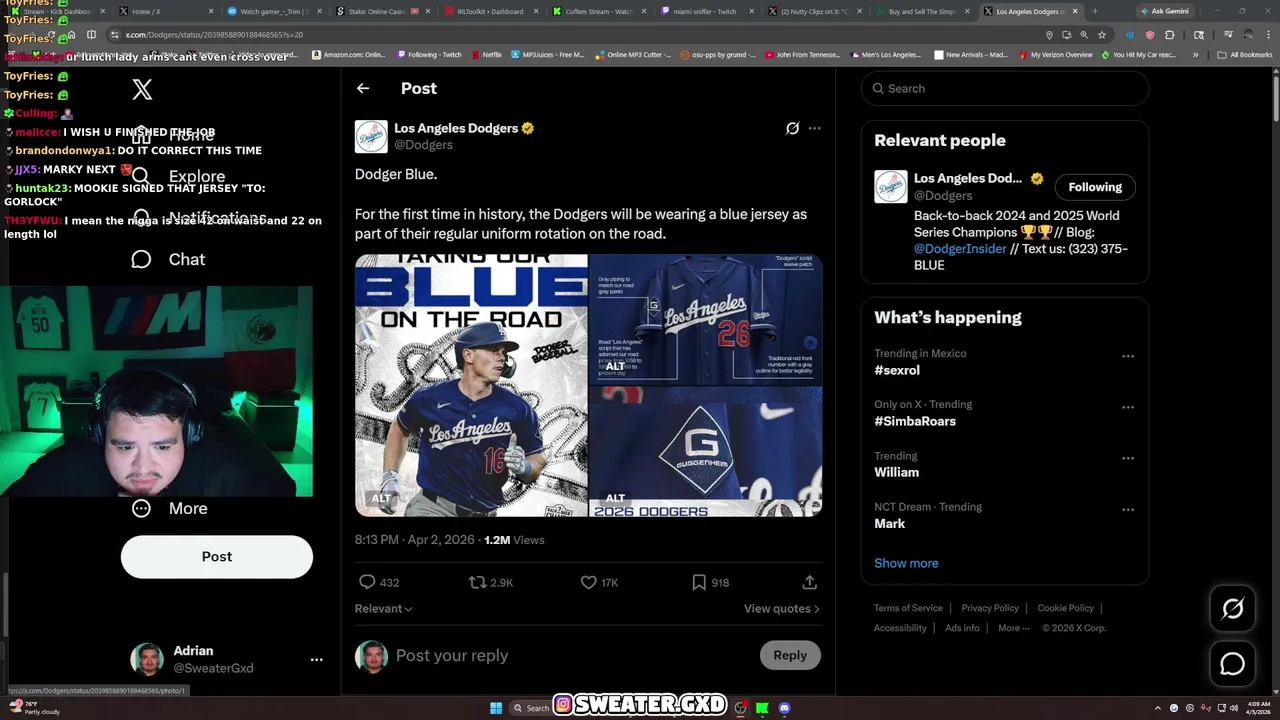Image resolution: width=1280 pixels, height=720 pixels.
Task: Switch to the Nutty Clipz on X tab
Action: point(813,11)
